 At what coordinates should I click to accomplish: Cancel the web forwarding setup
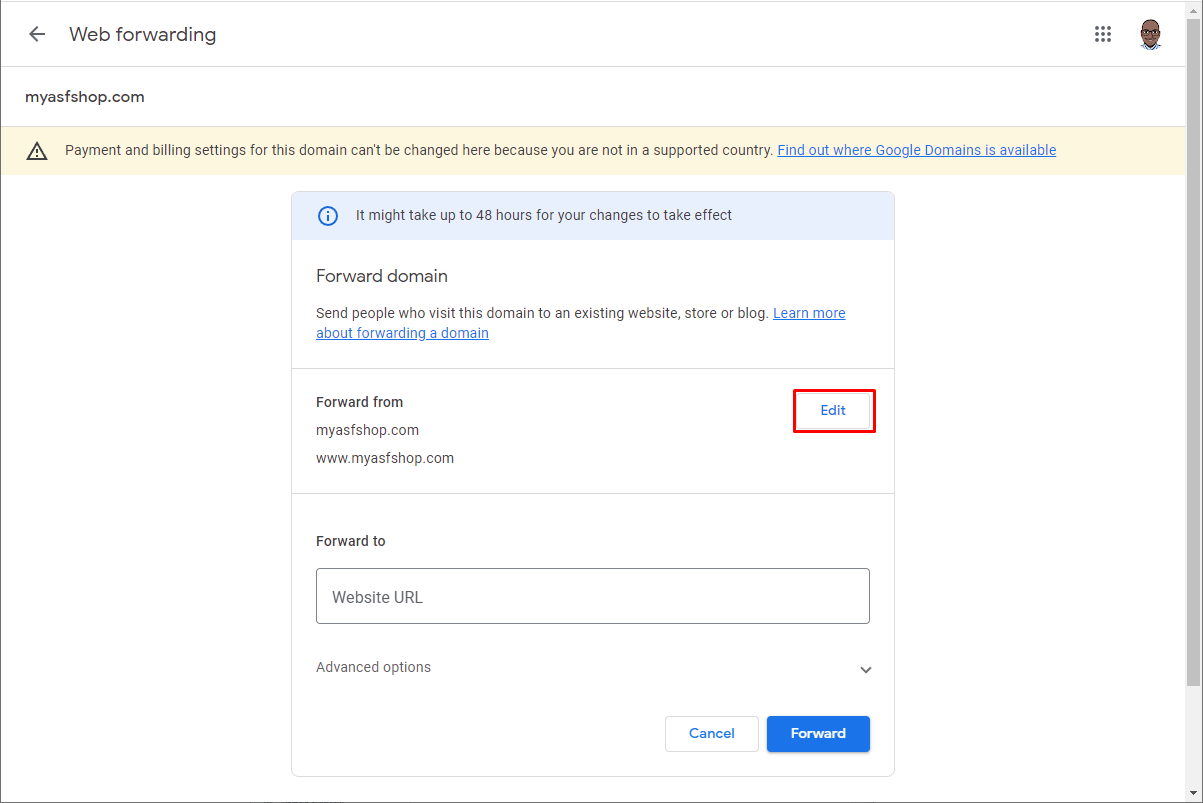tap(712, 734)
